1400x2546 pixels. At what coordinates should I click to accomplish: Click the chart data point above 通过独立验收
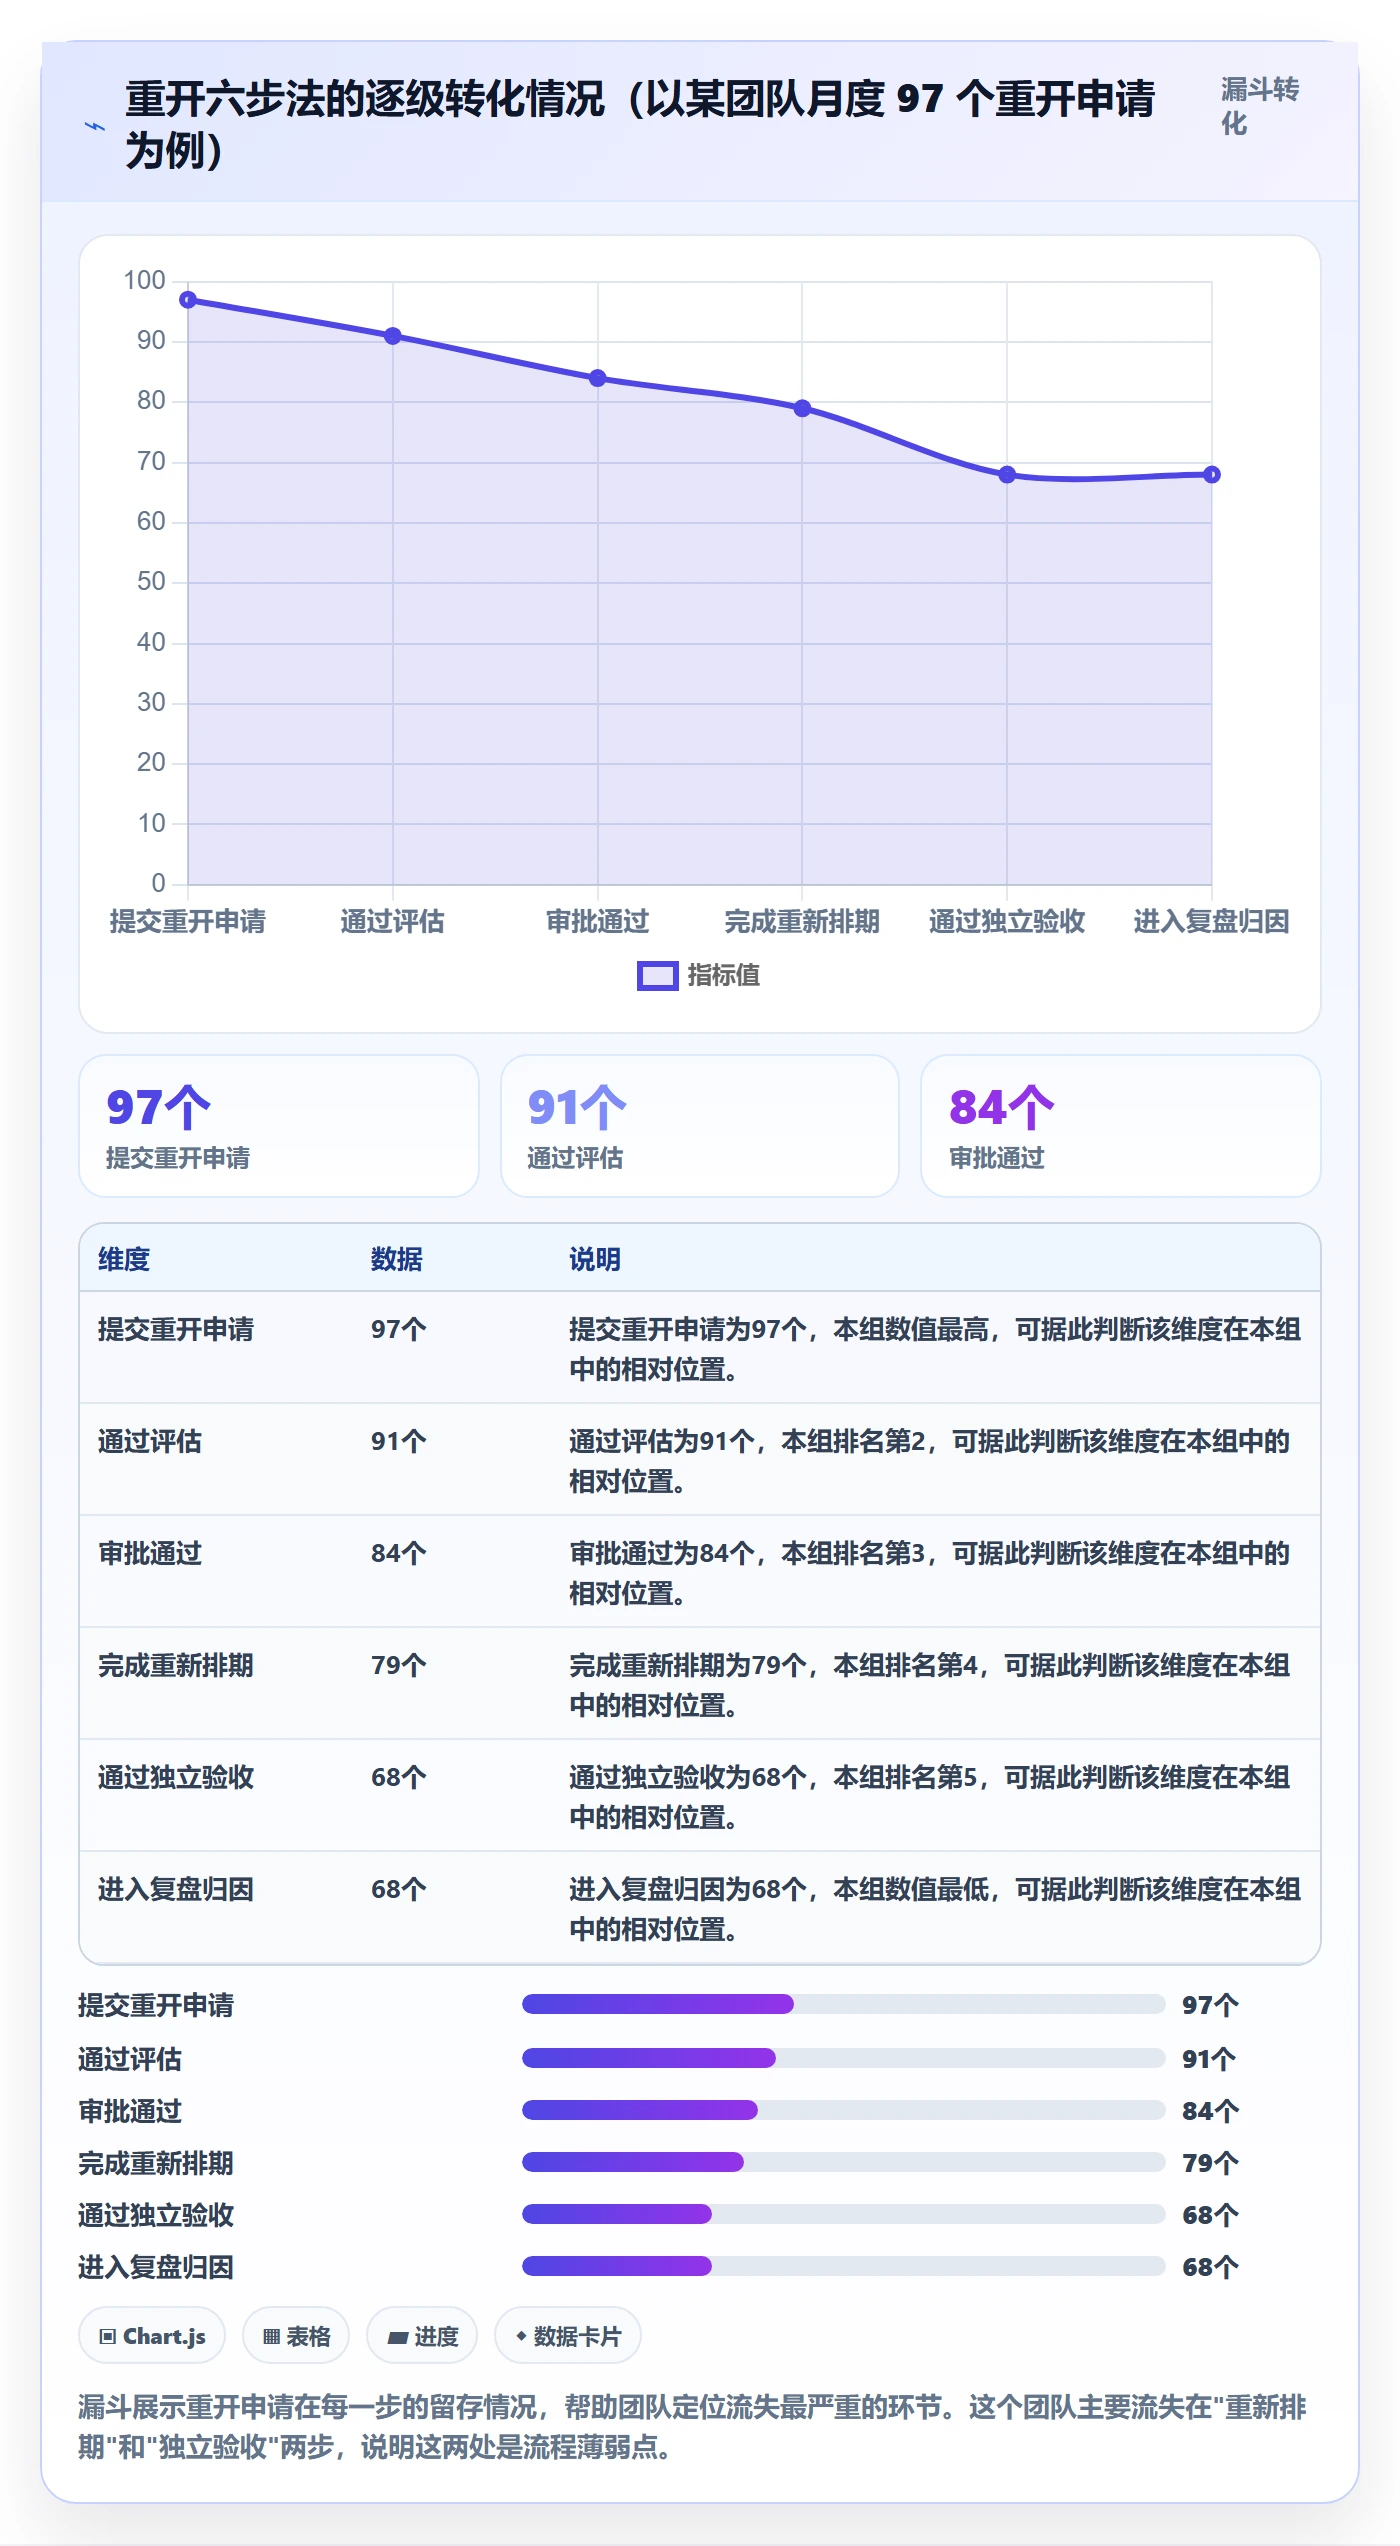point(1007,474)
